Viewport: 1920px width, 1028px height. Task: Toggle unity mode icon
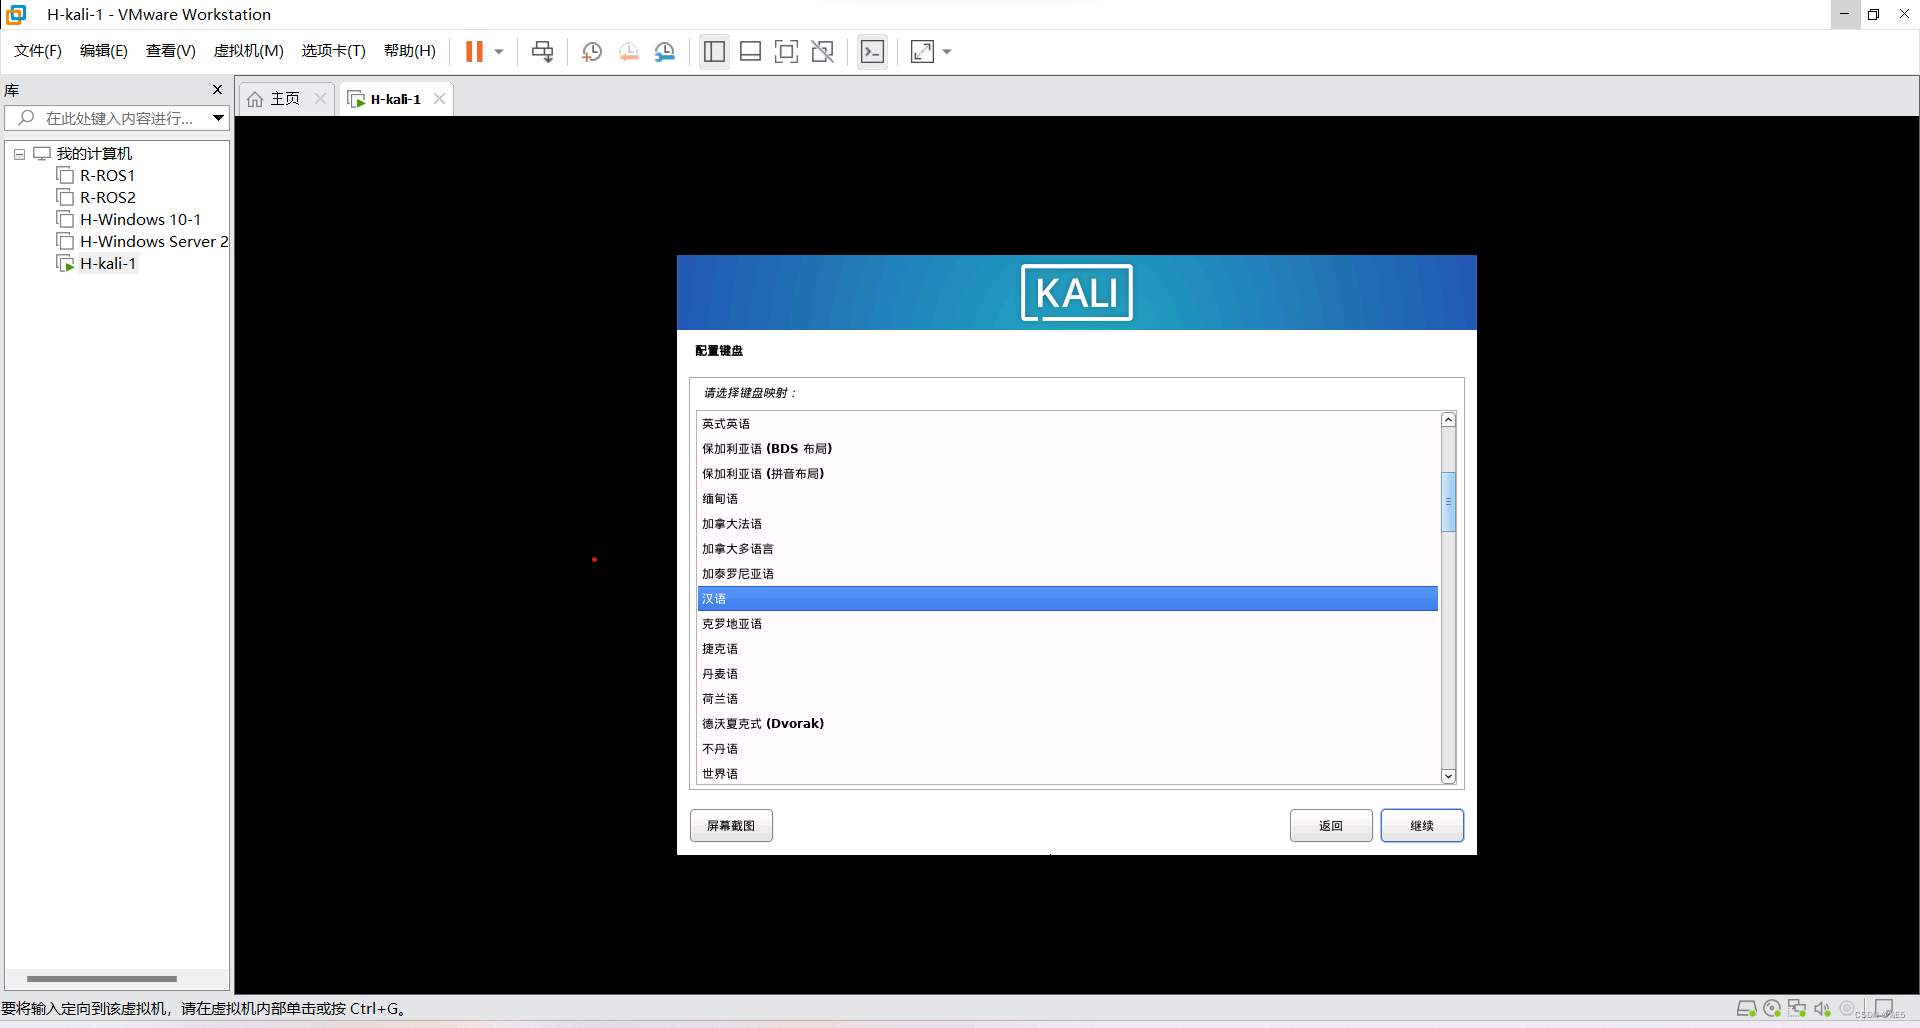coord(822,52)
